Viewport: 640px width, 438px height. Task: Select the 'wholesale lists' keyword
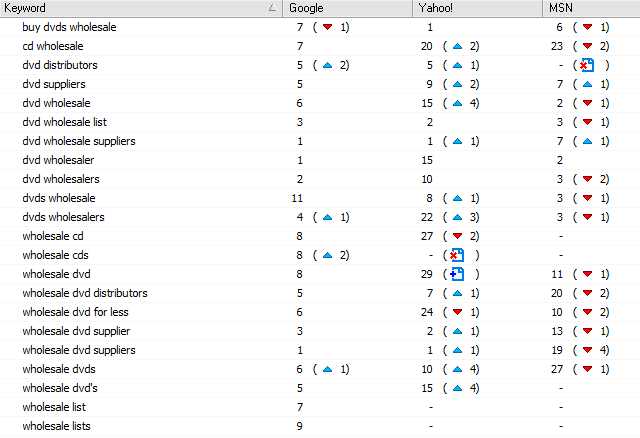click(56, 426)
